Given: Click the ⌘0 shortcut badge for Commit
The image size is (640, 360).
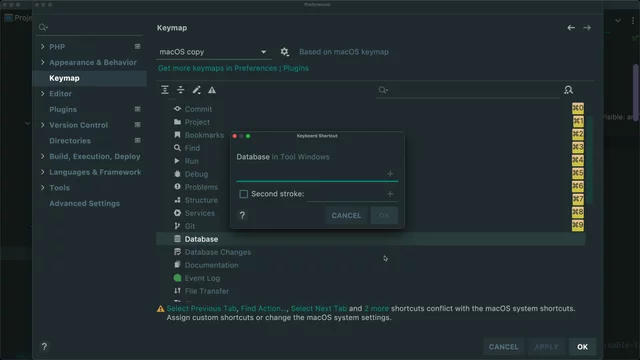Looking at the screenshot, I should (578, 108).
